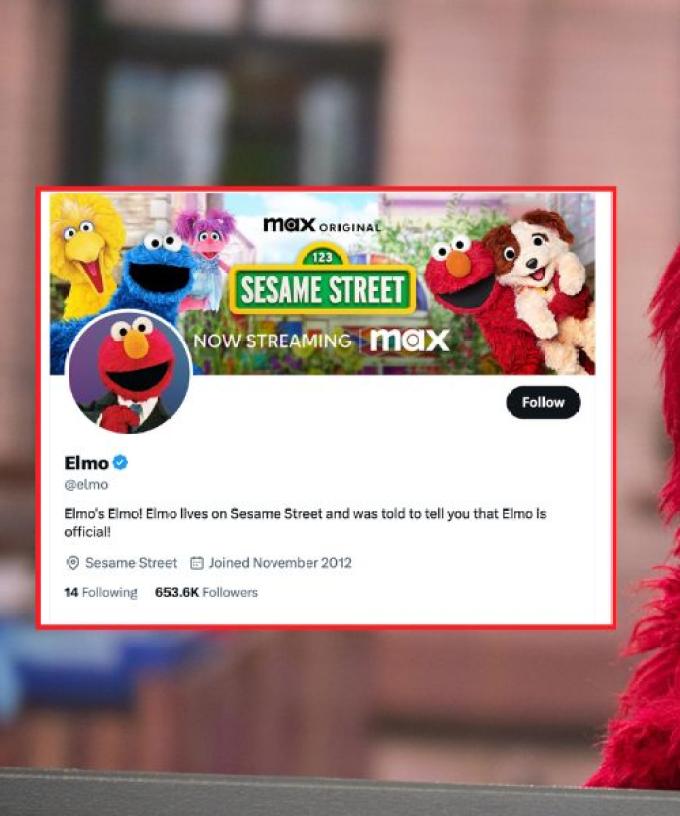
Task: Click the Joined November 2012 text
Action: click(280, 563)
